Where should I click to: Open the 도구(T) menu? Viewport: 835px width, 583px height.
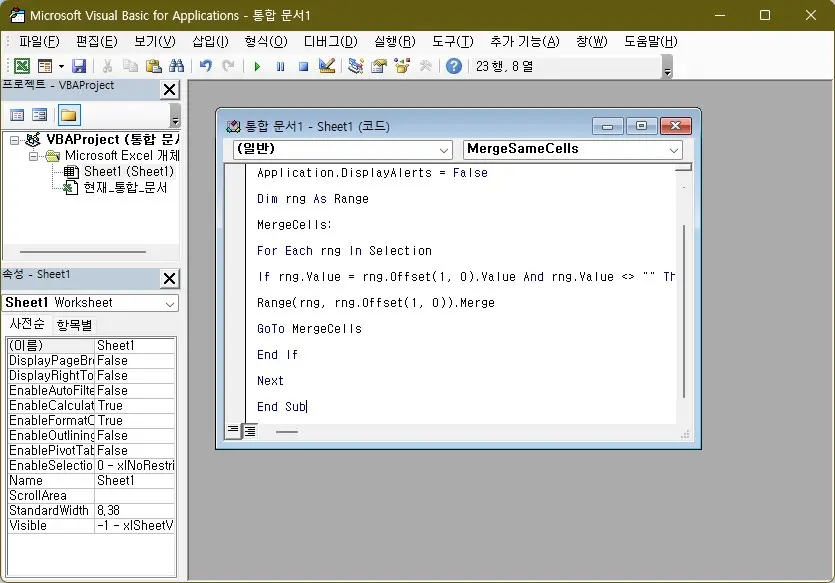(x=453, y=42)
